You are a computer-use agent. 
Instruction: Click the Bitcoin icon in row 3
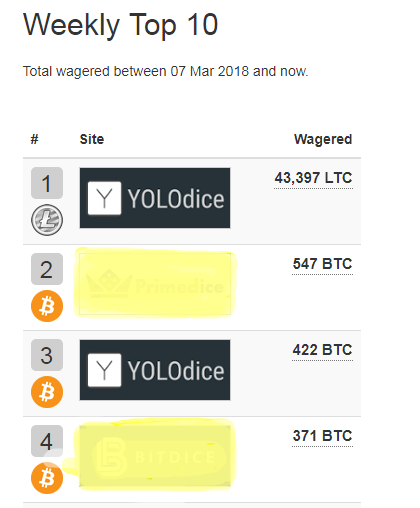coord(47,392)
